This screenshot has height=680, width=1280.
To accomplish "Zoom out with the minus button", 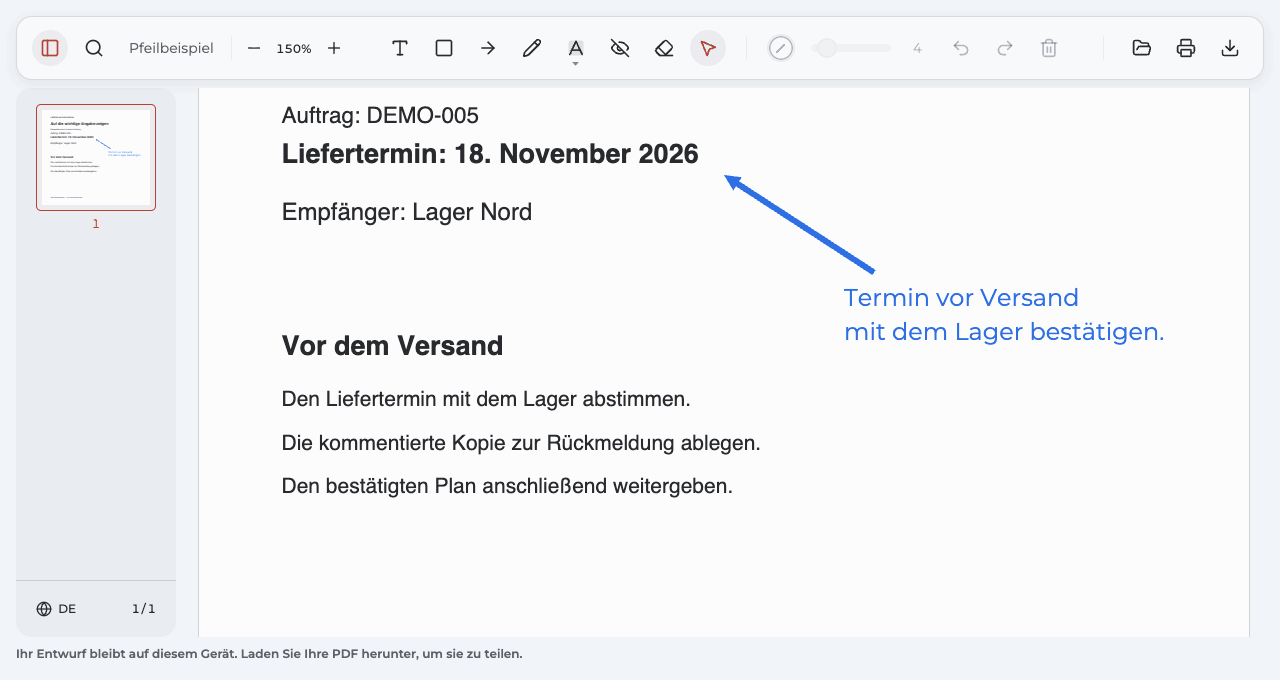I will 254,48.
